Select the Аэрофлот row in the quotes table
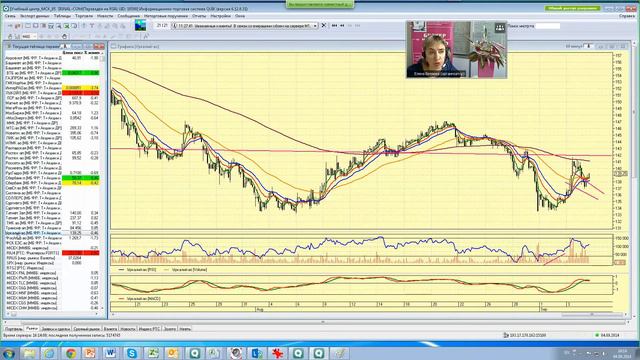The width and height of the screenshot is (640, 360). (52, 58)
